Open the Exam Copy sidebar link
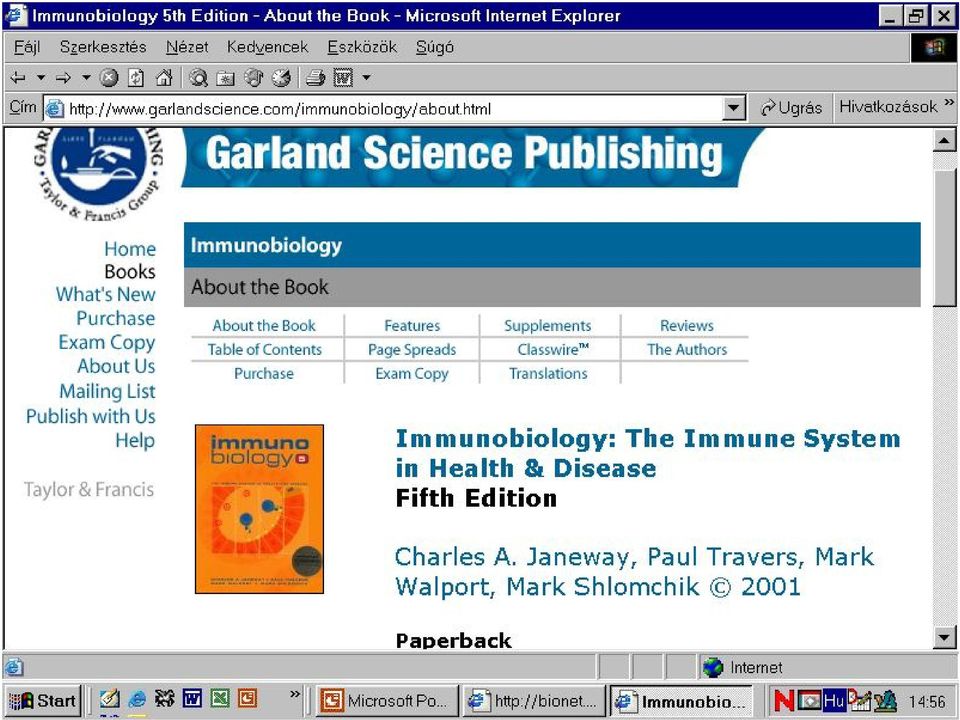 (107, 343)
